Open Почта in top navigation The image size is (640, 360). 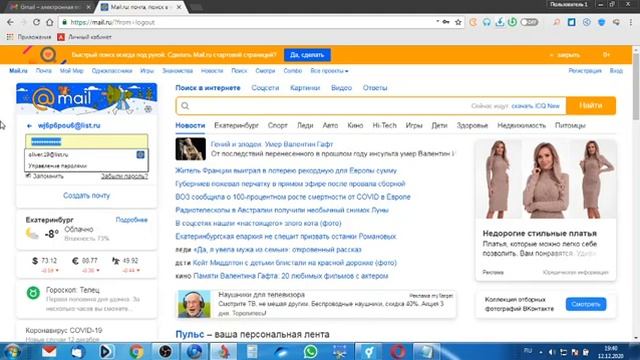44,71
